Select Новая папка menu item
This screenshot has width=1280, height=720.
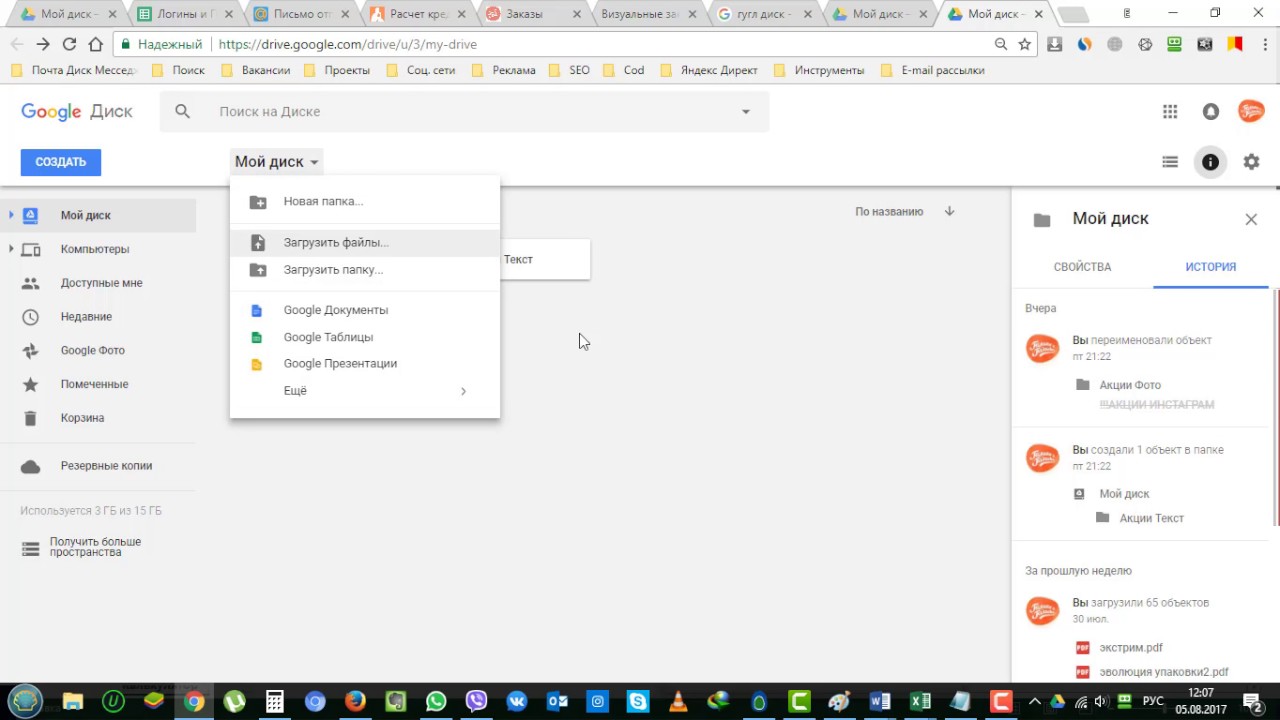(365, 201)
